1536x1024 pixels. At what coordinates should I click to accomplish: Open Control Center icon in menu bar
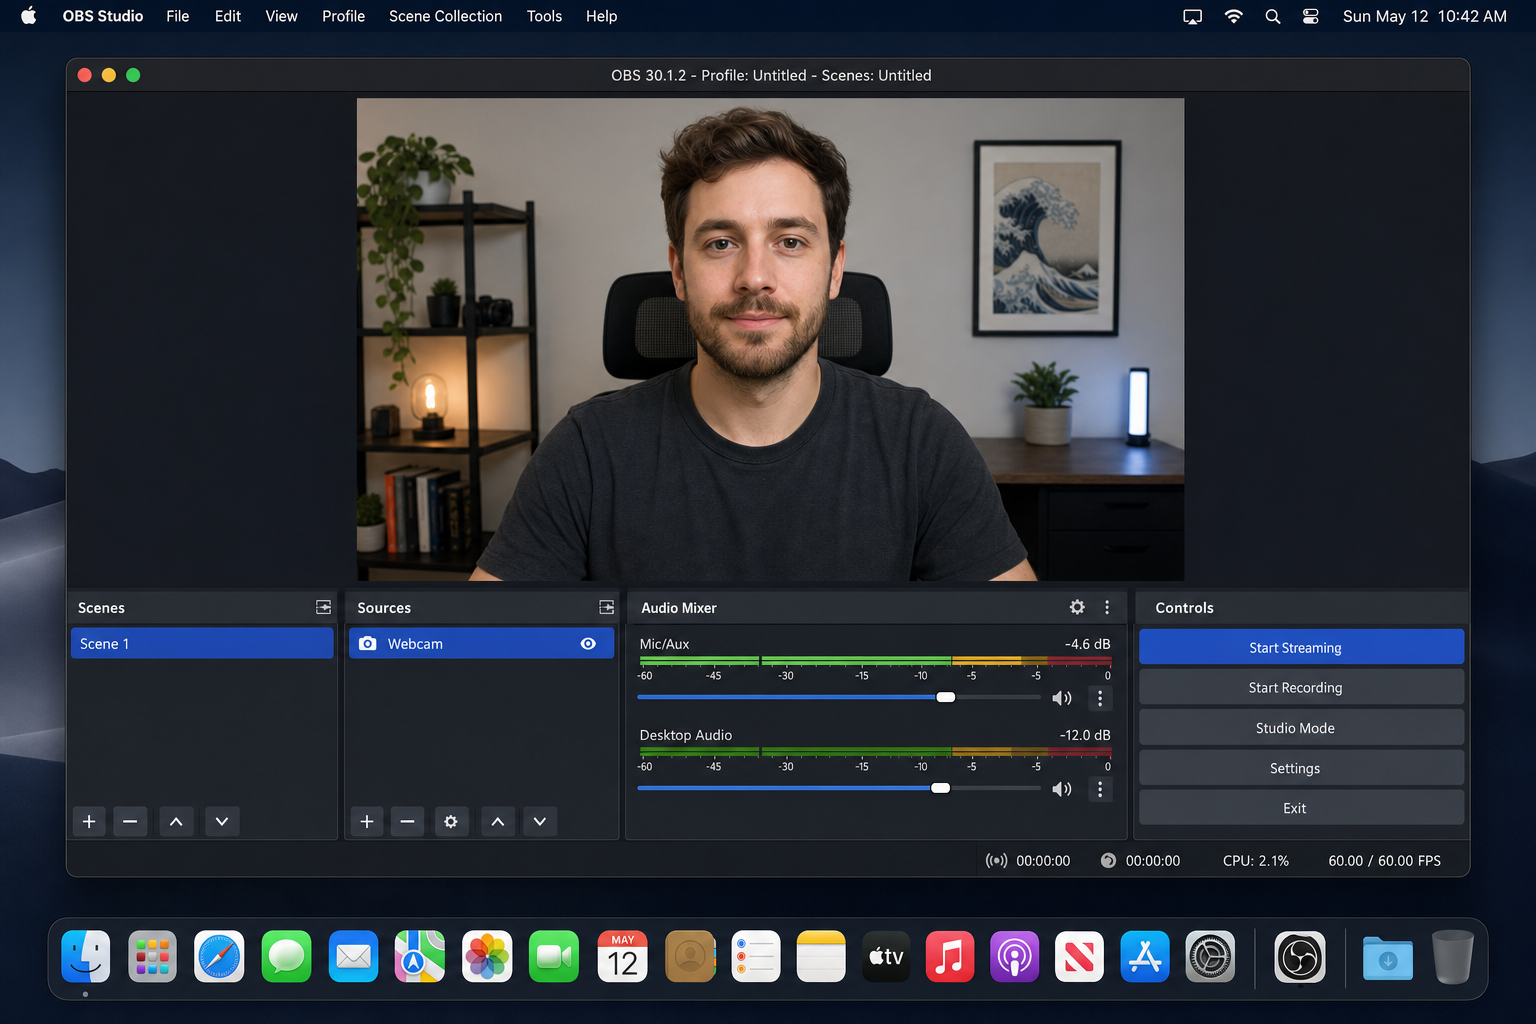pos(1311,16)
